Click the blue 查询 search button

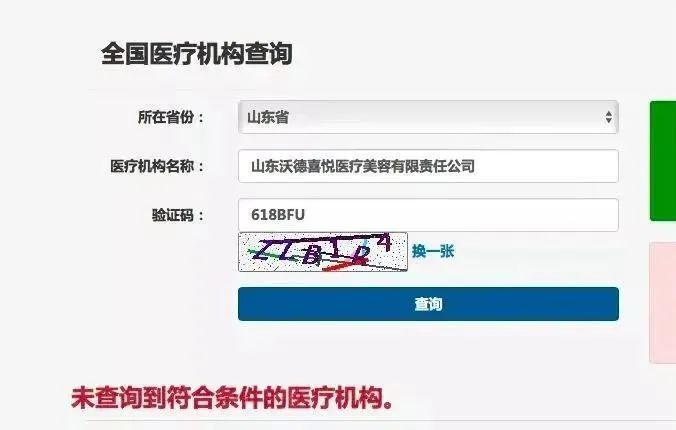428,304
